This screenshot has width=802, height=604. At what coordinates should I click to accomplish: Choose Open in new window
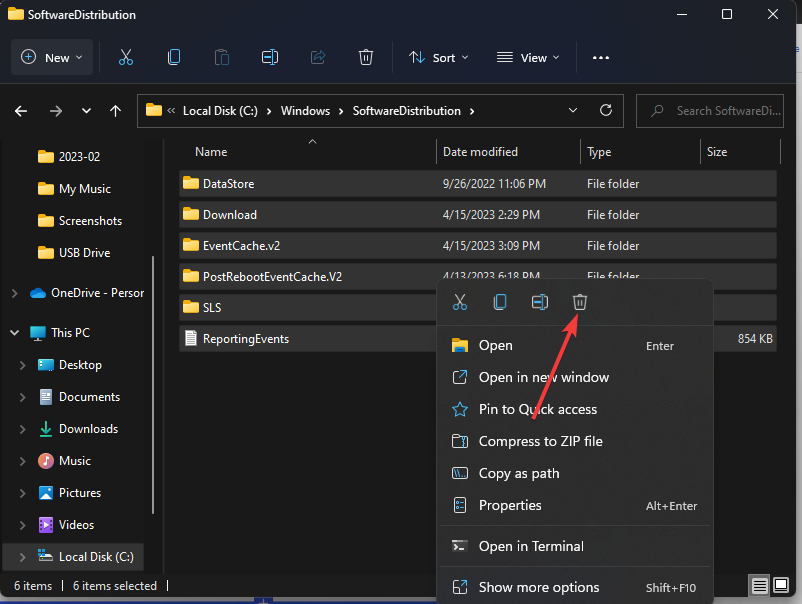574,377
